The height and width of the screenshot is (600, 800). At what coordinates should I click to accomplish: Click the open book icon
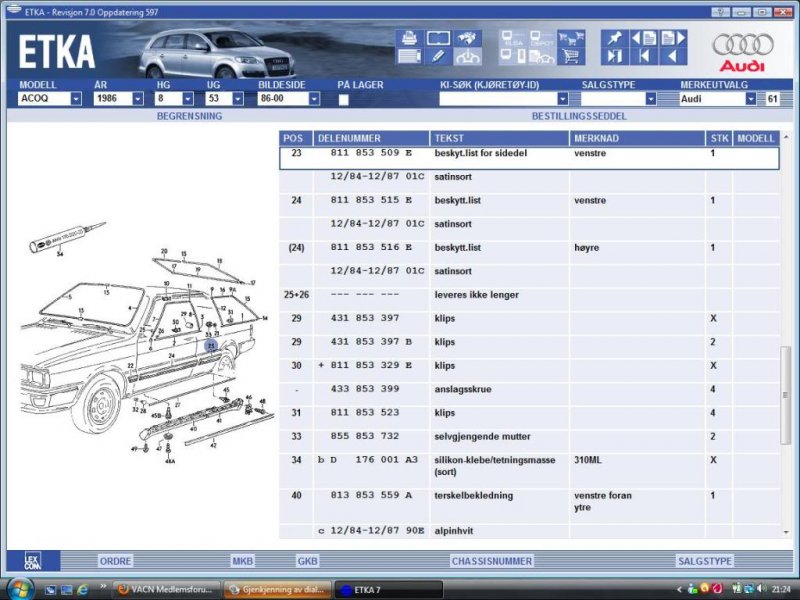click(438, 38)
